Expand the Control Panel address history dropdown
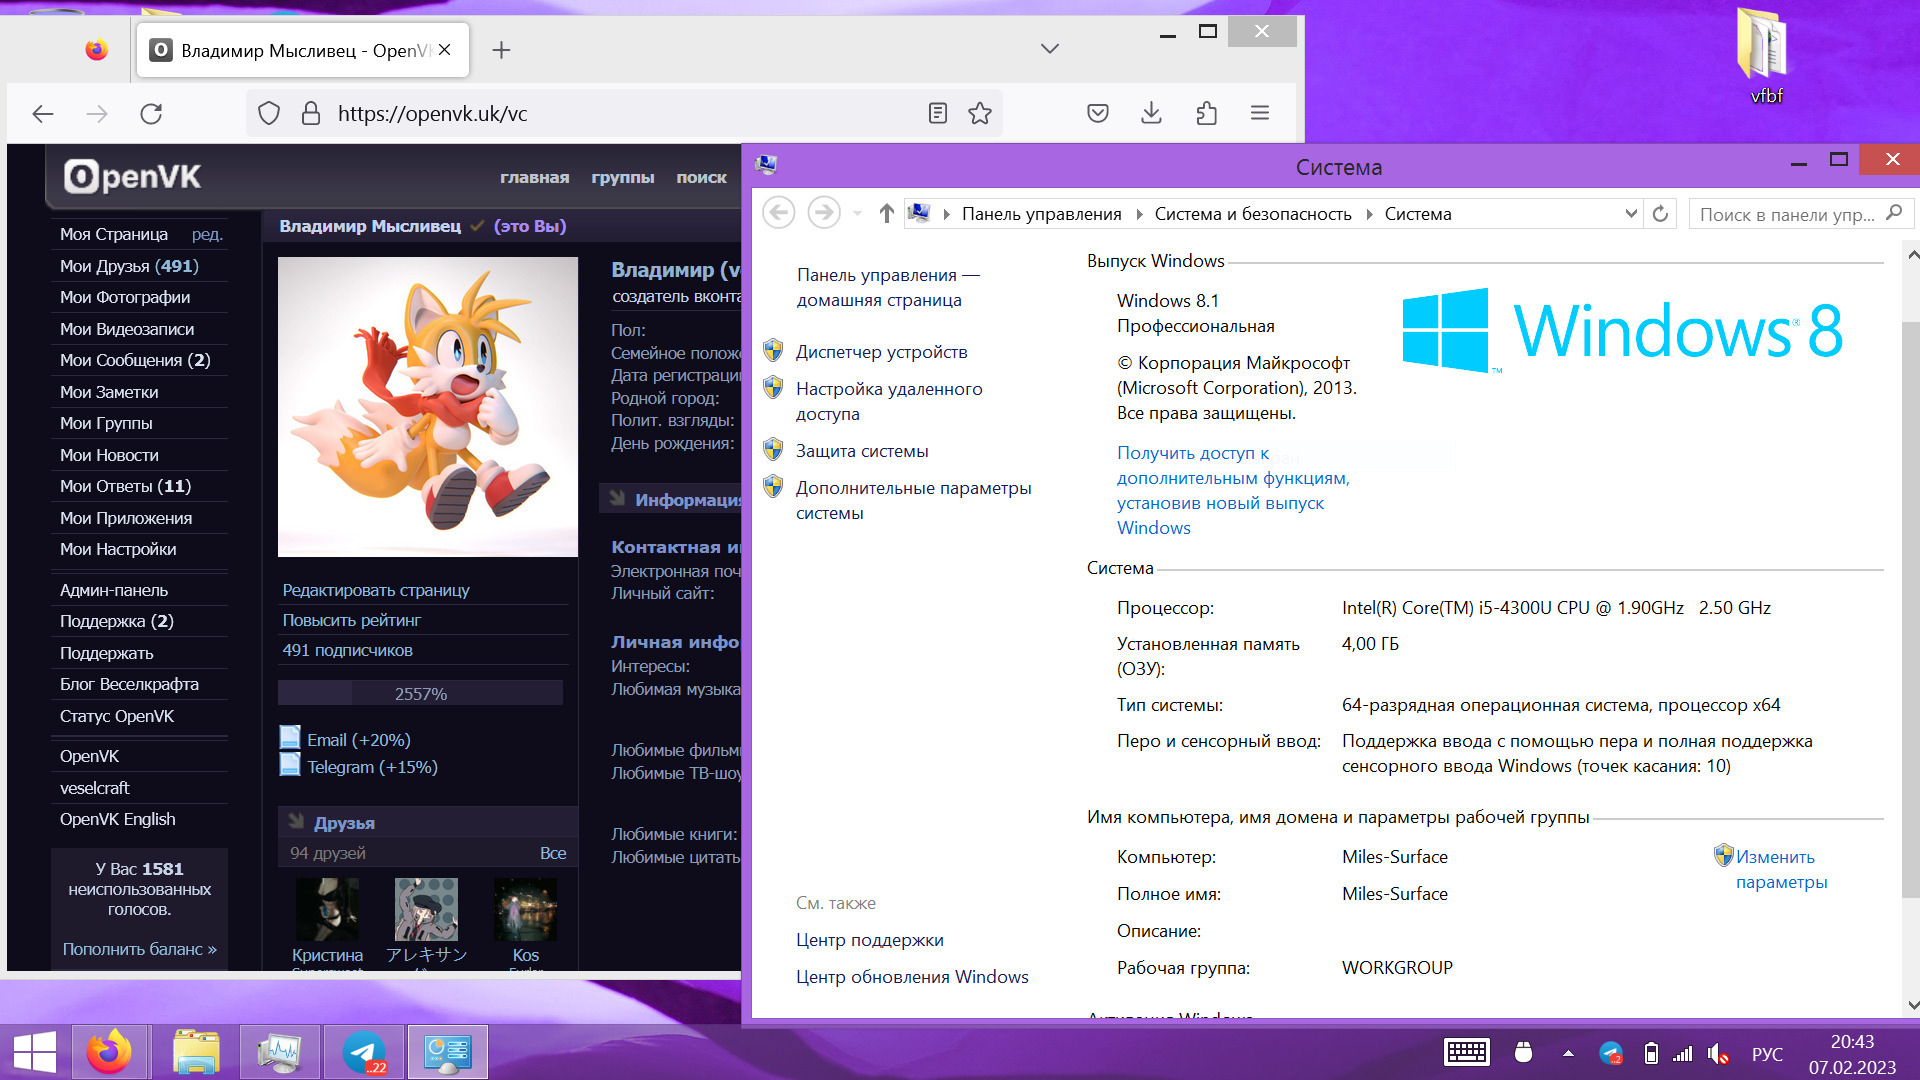 pyautogui.click(x=1631, y=214)
